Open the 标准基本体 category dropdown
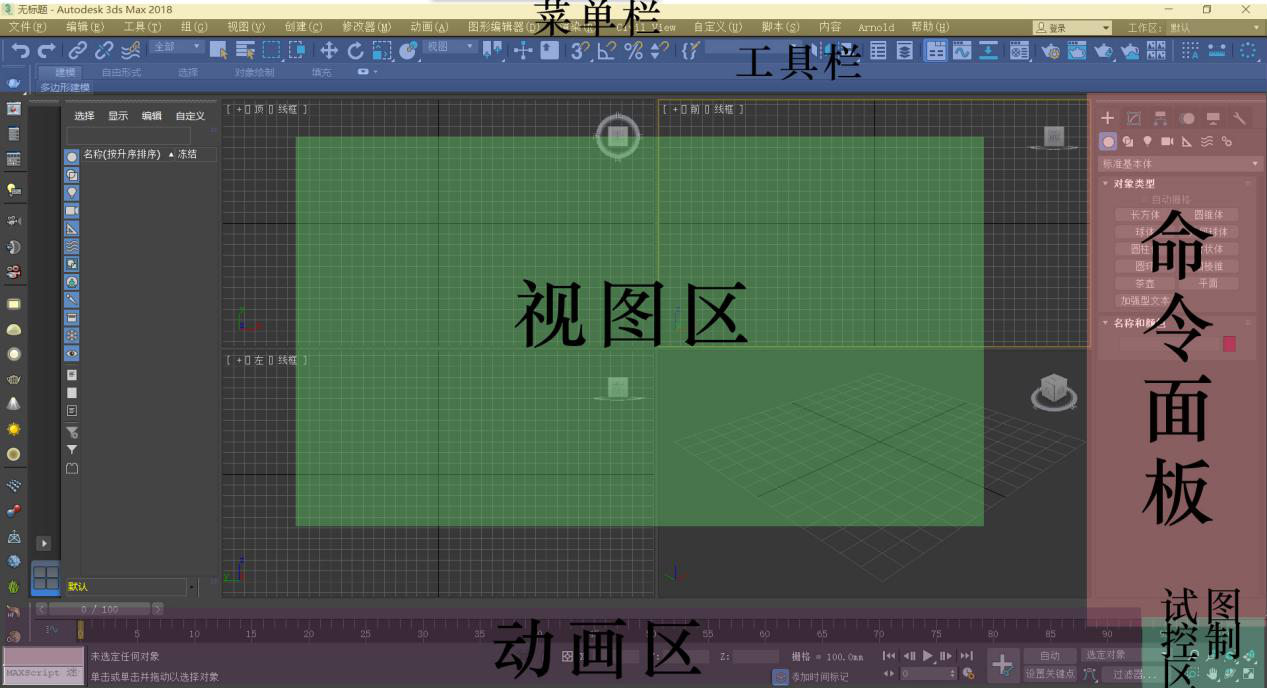This screenshot has width=1267, height=688. (x=1179, y=163)
